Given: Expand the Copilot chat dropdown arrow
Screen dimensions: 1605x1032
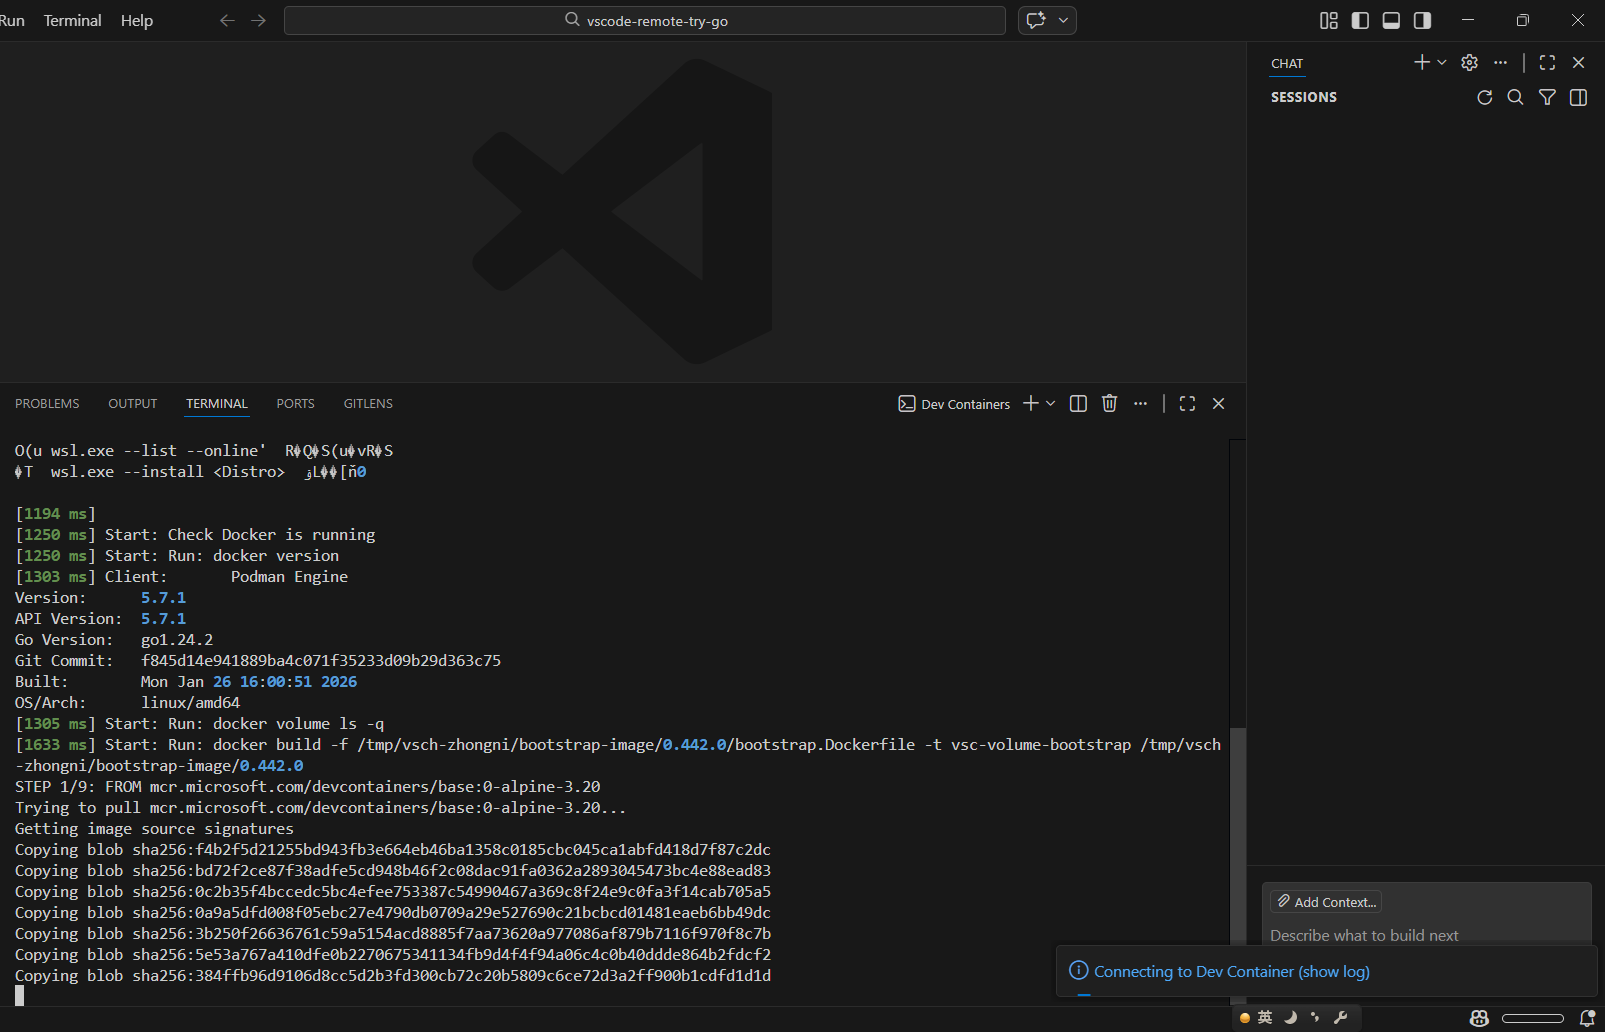Looking at the screenshot, I should point(1064,20).
